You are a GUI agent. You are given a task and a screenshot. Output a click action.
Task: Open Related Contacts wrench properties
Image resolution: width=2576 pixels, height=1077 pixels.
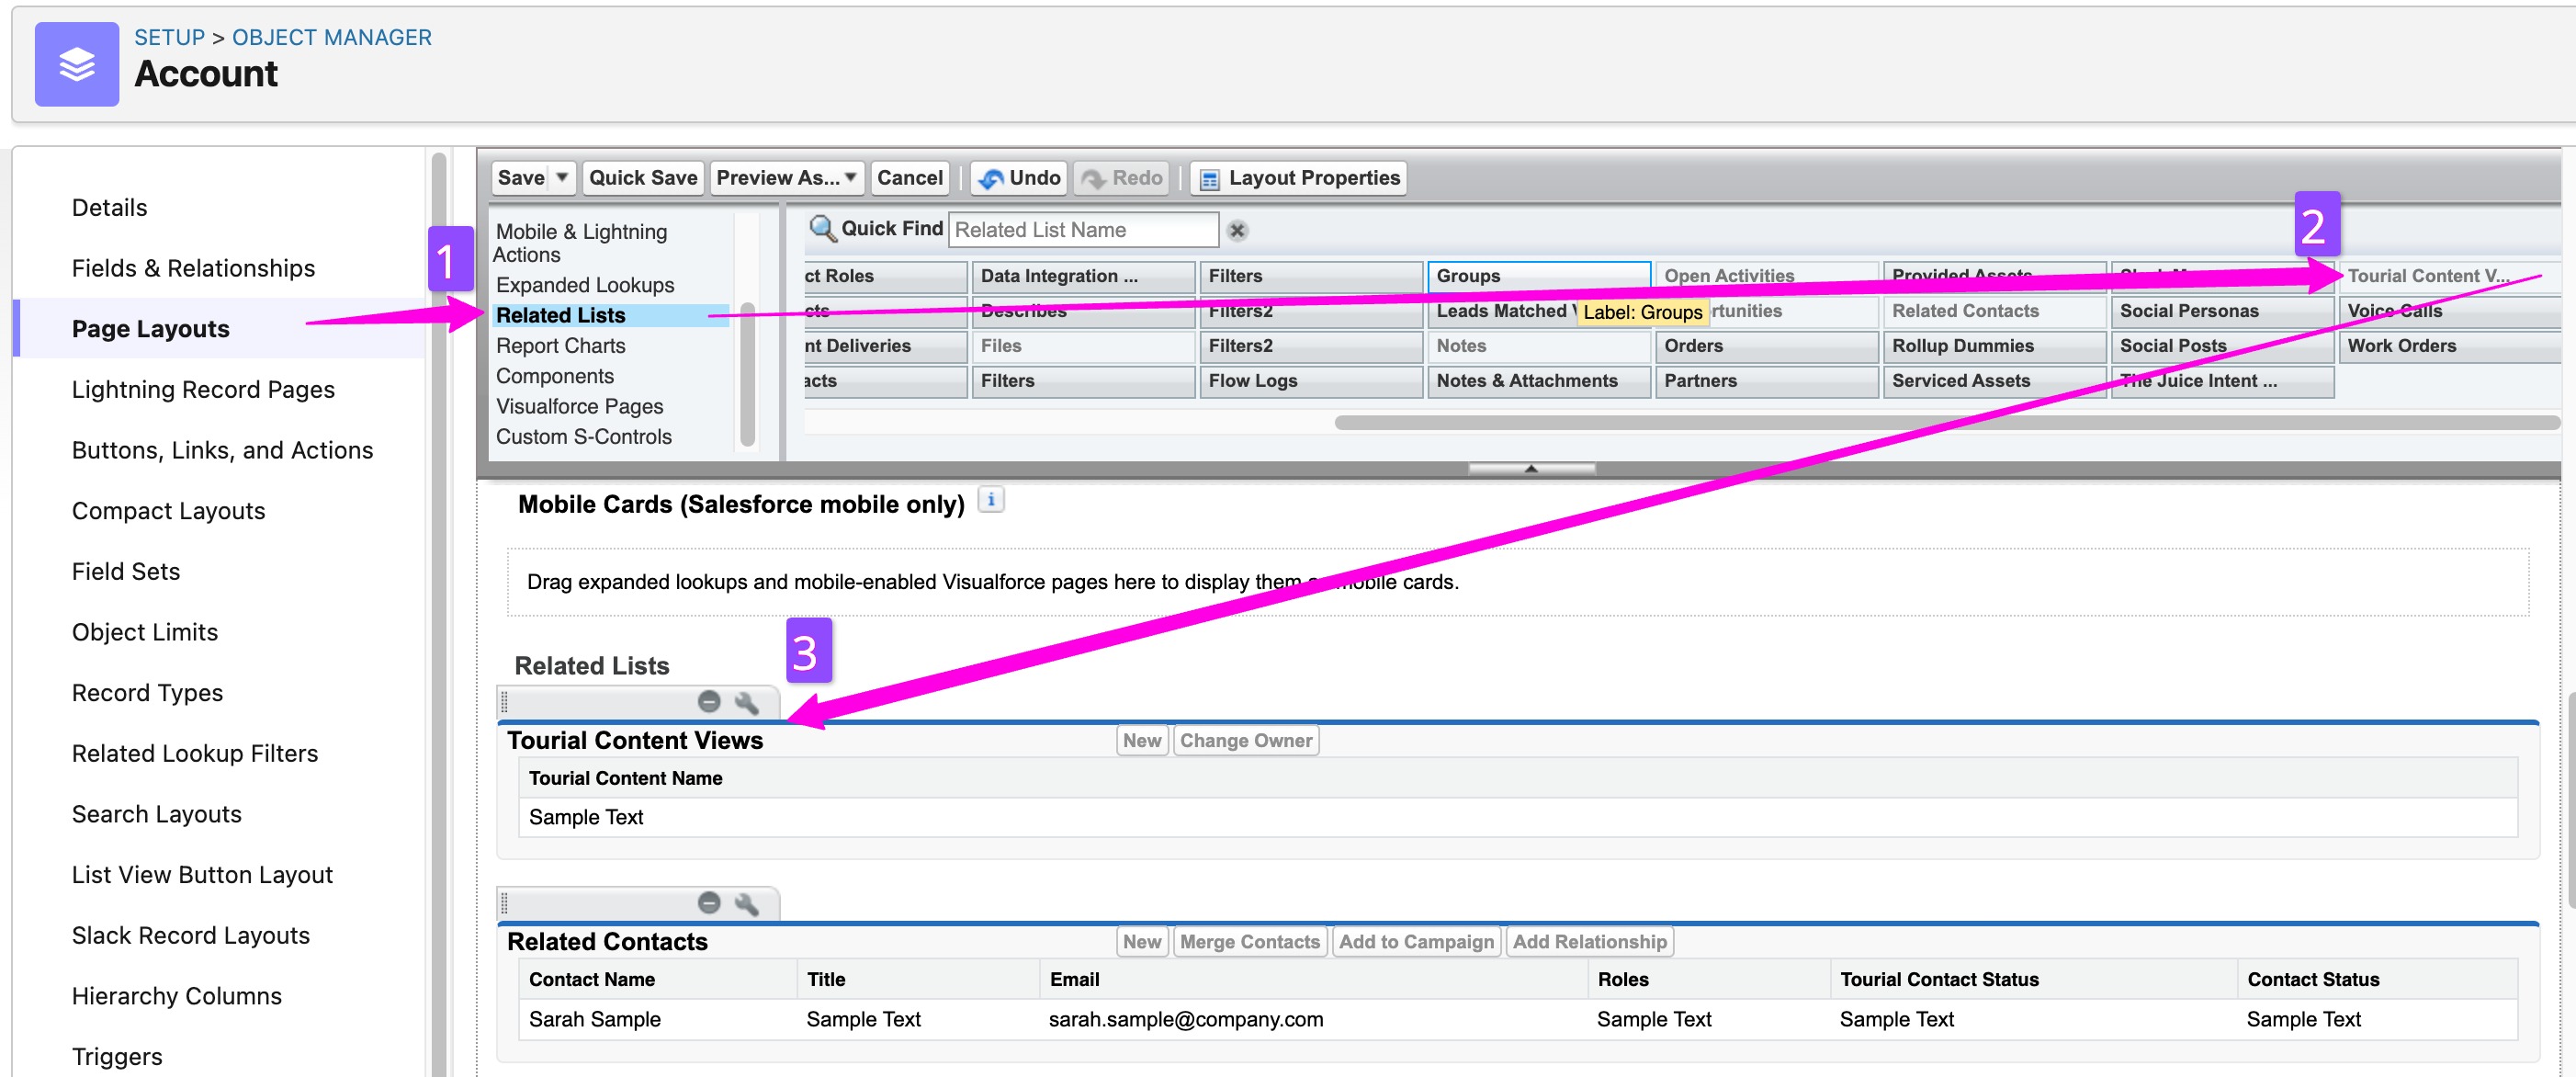tap(747, 903)
